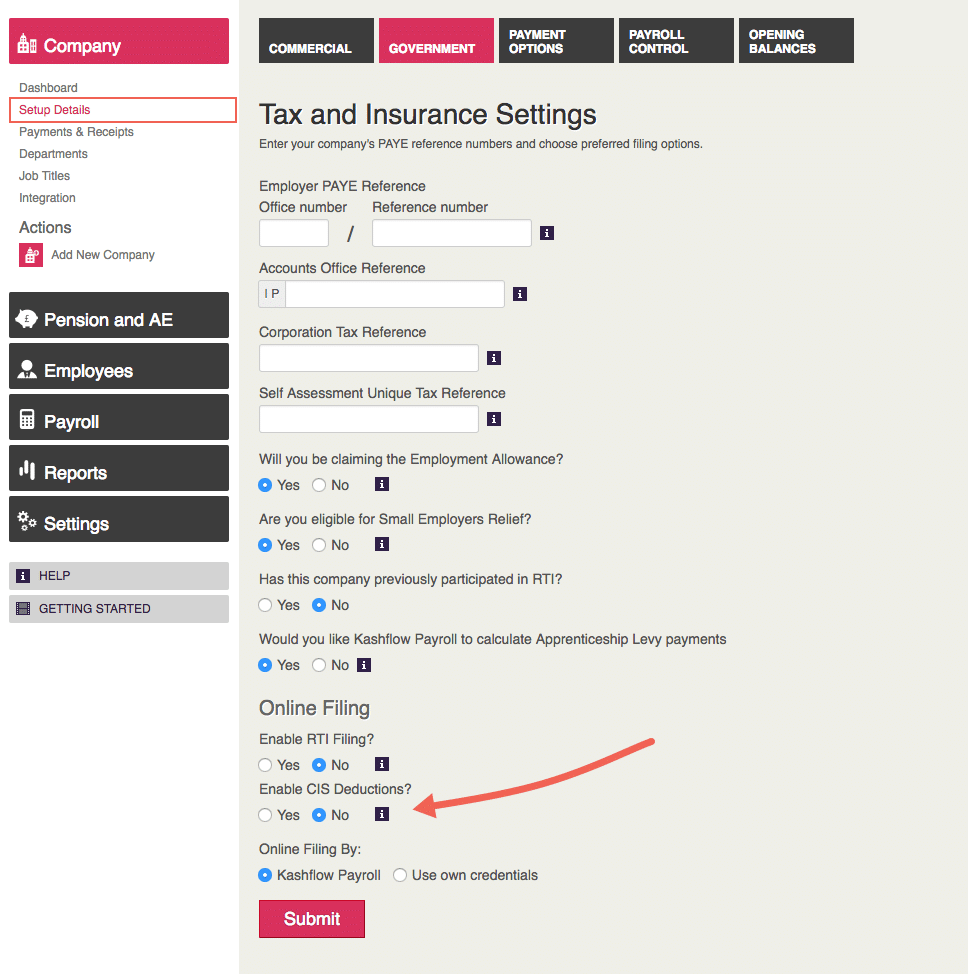The image size is (968, 974).
Task: Select Yes for Enable CIS Deductions
Action: tap(265, 815)
